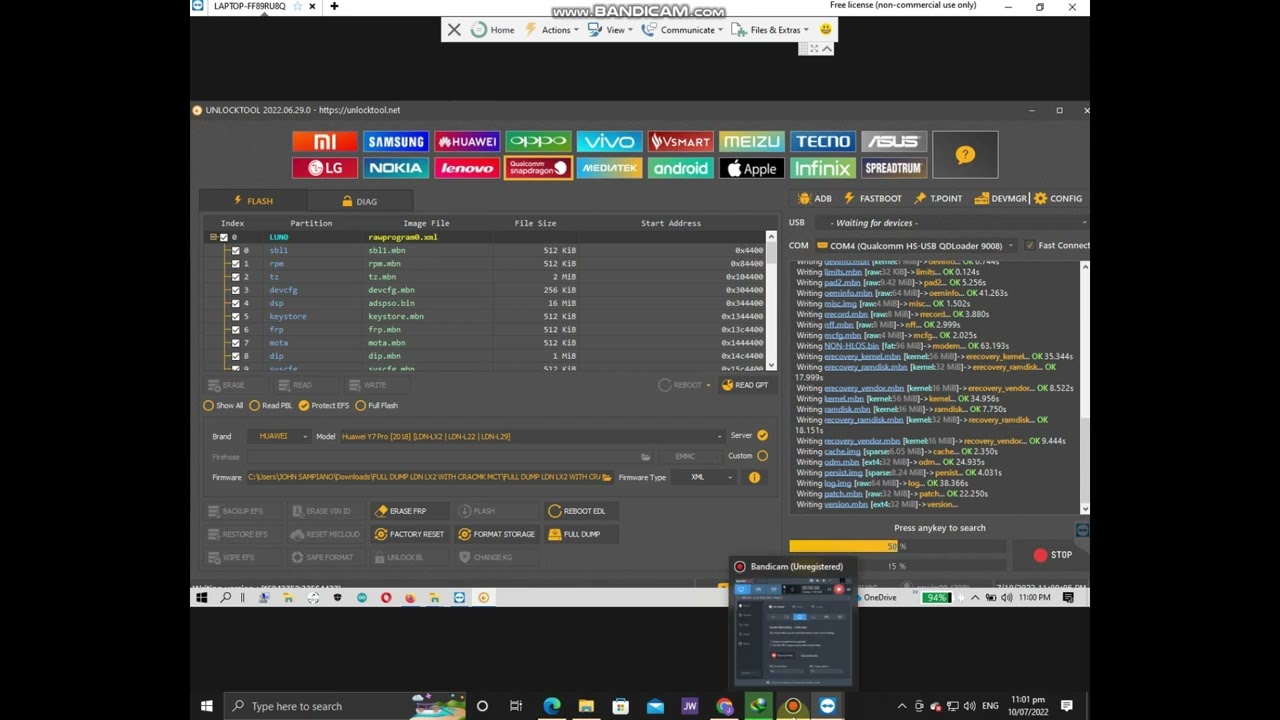Select the Nokia brand icon
The width and height of the screenshot is (1280, 720).
(x=395, y=168)
